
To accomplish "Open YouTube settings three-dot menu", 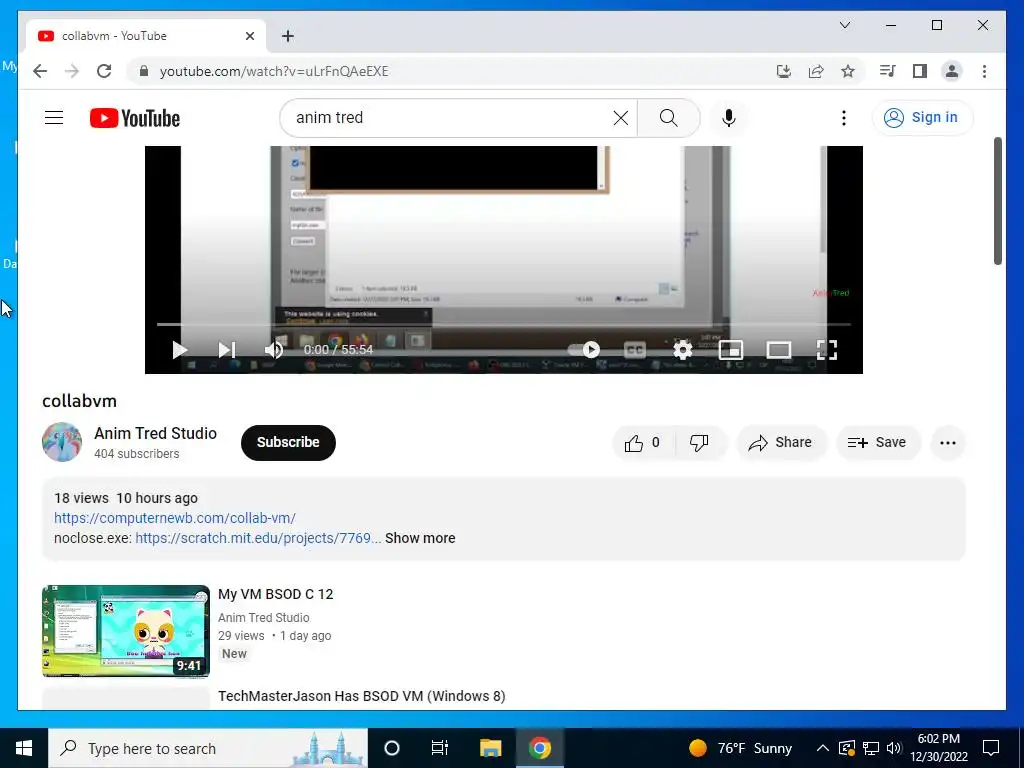I will [x=844, y=118].
